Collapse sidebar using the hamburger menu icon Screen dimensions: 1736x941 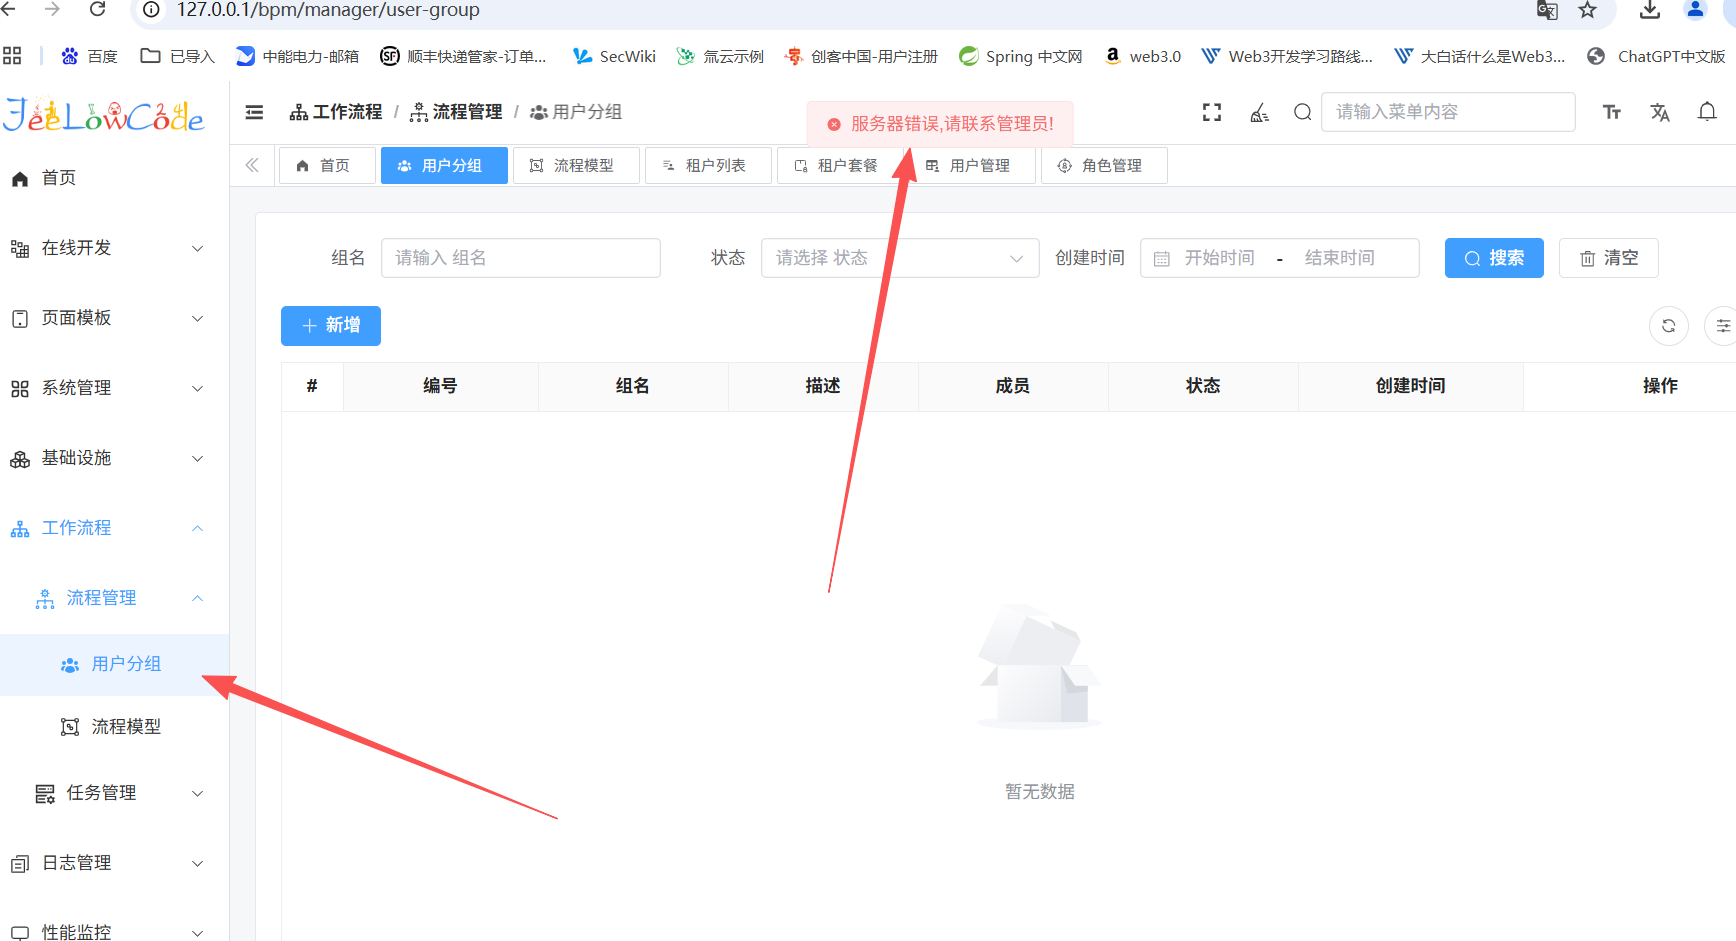(x=255, y=112)
